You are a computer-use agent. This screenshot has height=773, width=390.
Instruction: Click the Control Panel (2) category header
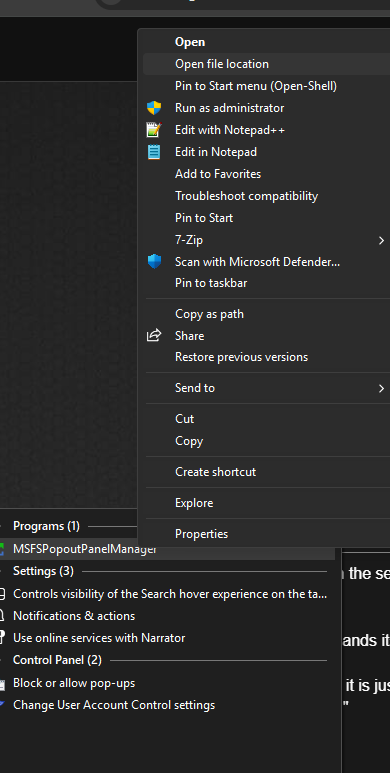(57, 660)
